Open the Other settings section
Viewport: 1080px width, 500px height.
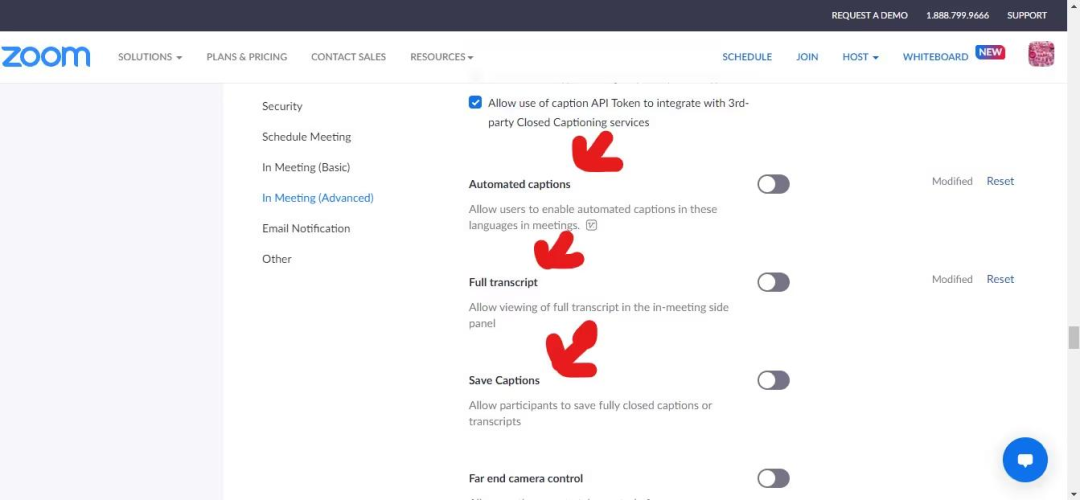point(276,259)
